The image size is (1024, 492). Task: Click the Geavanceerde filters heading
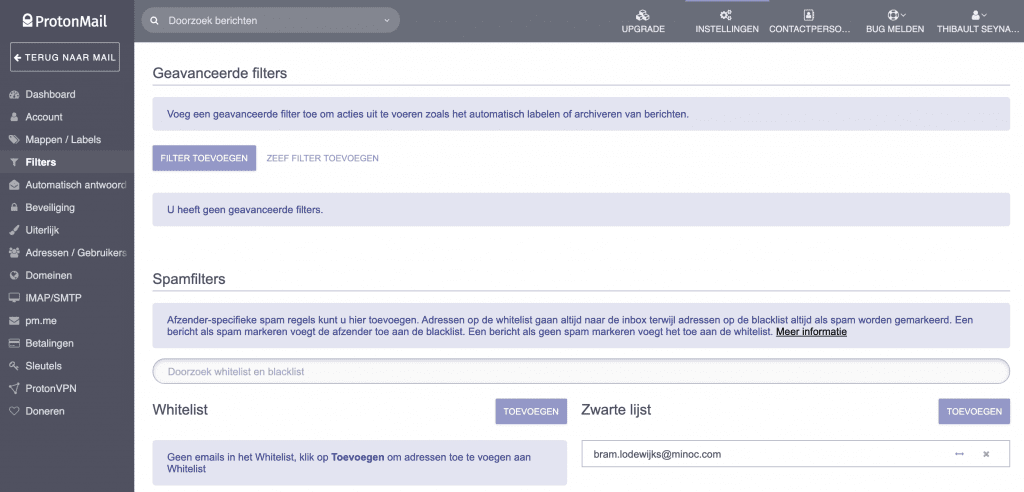point(220,73)
